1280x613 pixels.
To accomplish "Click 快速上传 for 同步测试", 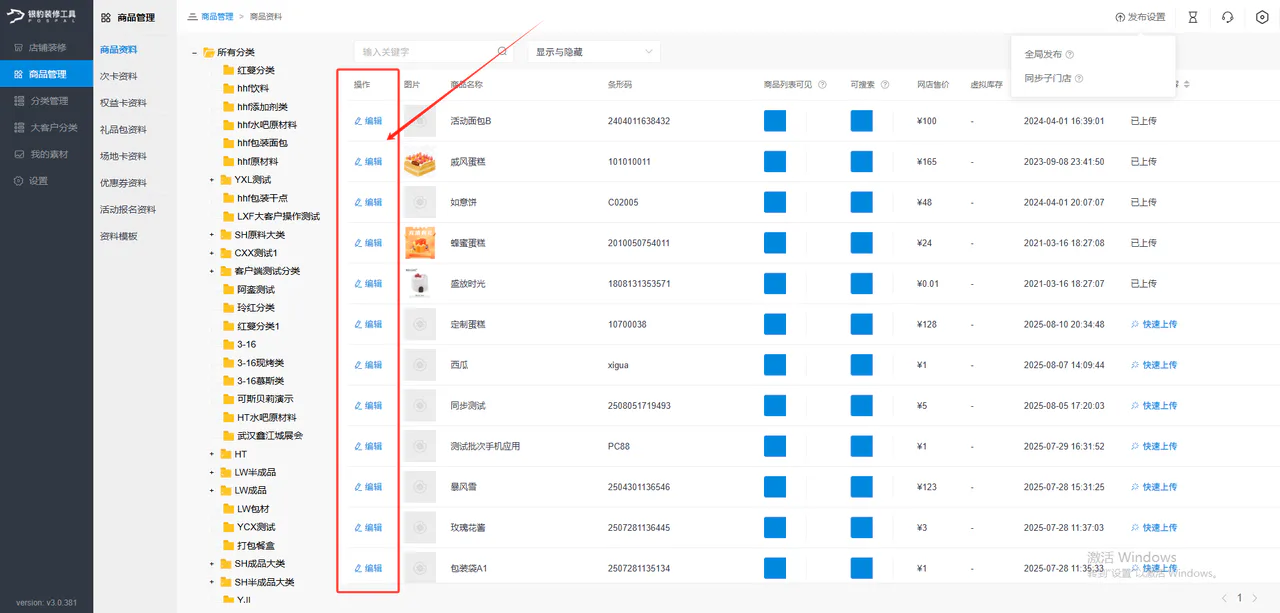I will pyautogui.click(x=1154, y=405).
